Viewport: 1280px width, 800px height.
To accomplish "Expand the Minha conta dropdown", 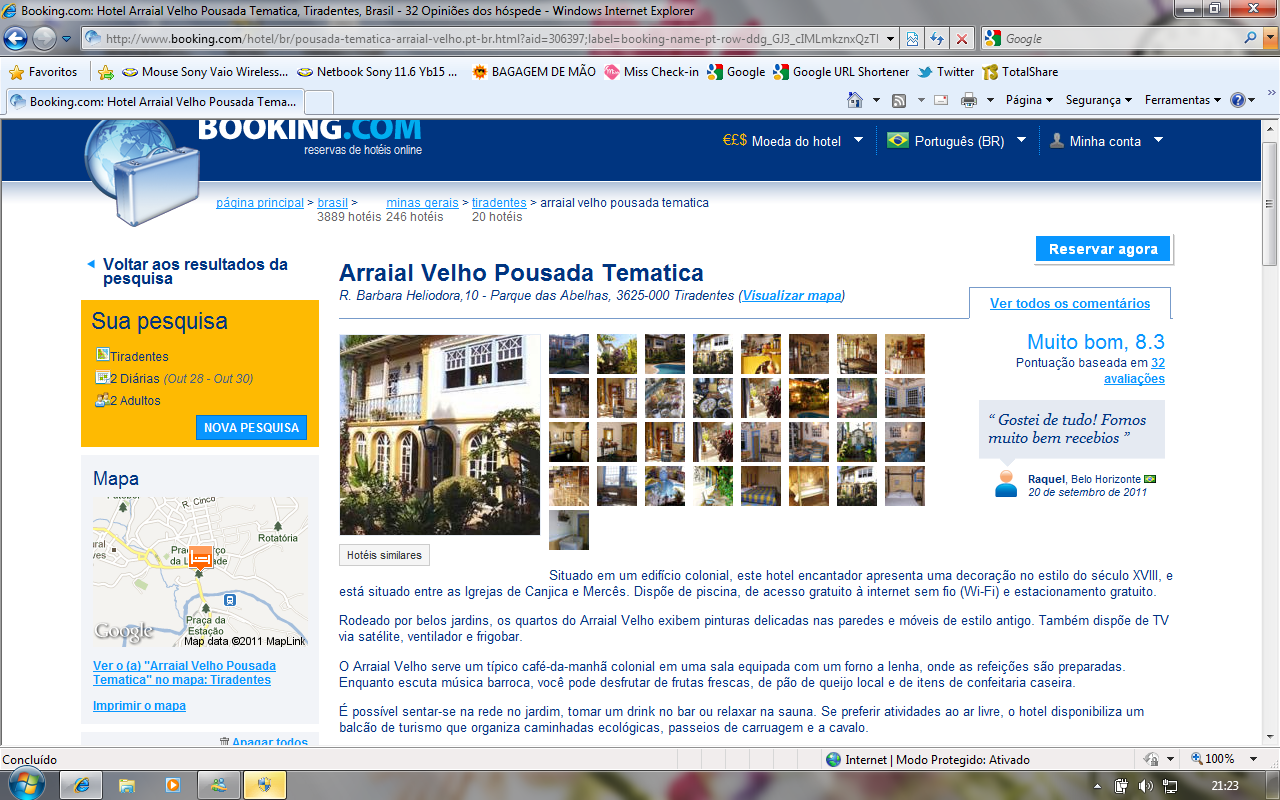I will click(x=1105, y=141).
